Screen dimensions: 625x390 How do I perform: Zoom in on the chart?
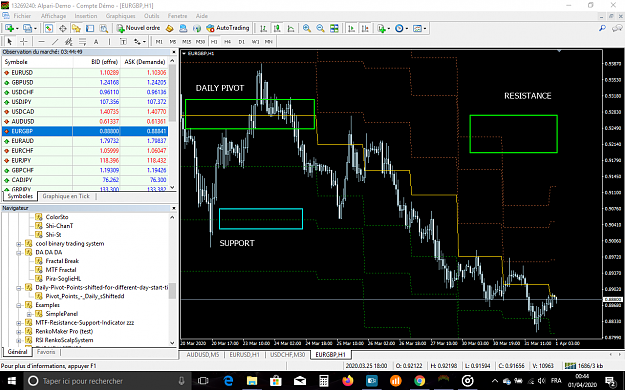click(307, 28)
